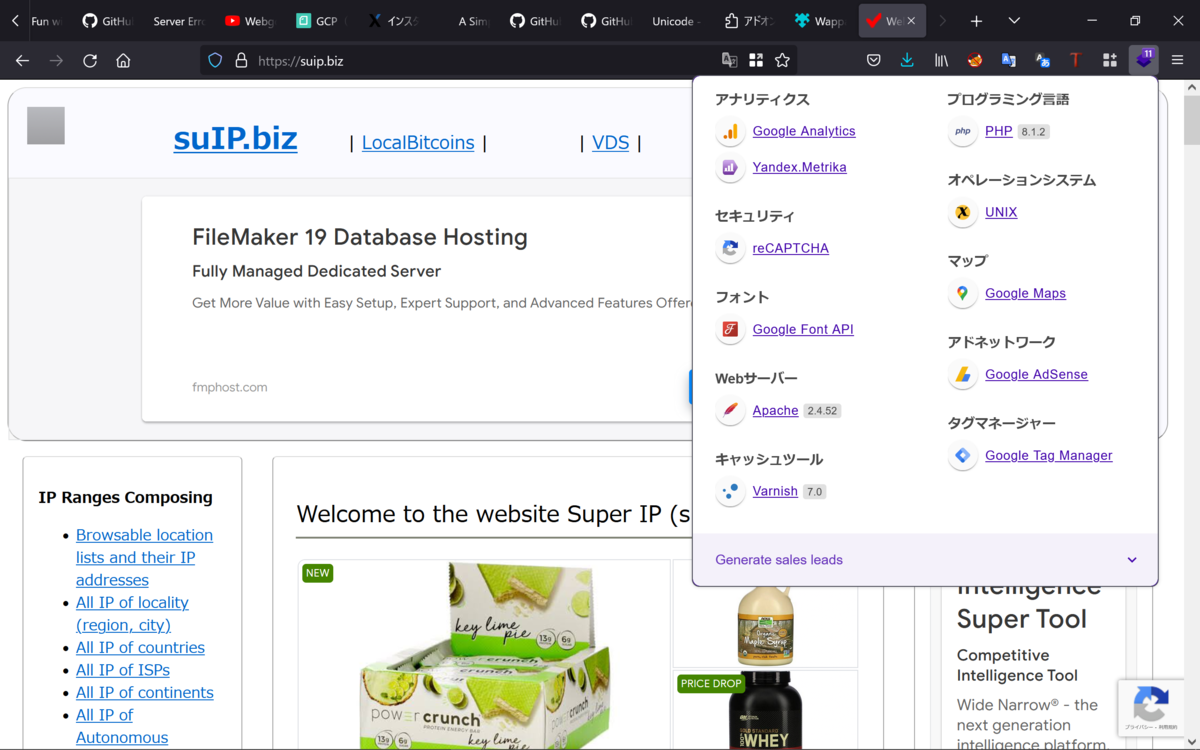1200x750 pixels.
Task: Click the Google Font API icon
Action: pos(730,329)
